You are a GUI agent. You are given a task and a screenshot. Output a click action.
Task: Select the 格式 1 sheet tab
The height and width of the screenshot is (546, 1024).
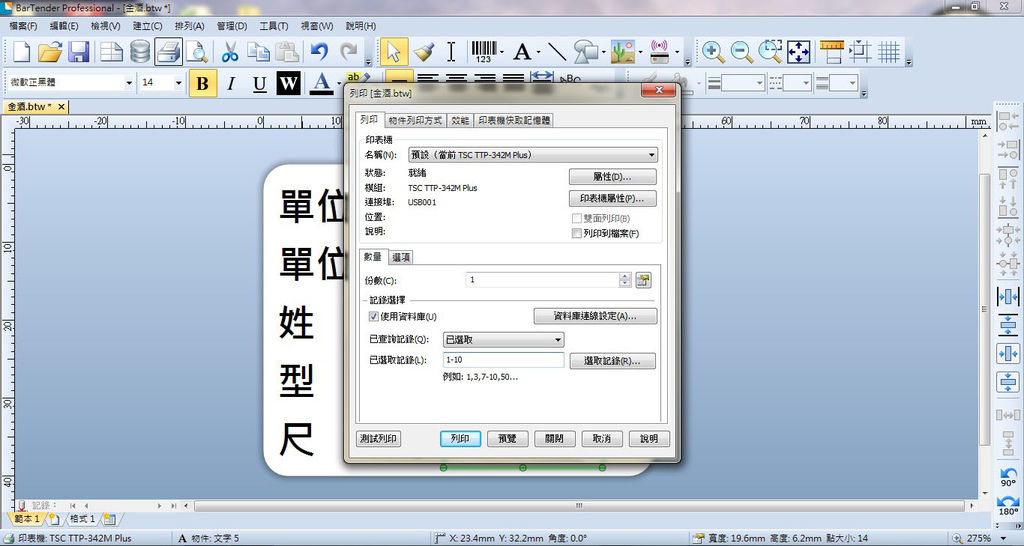(x=83, y=519)
